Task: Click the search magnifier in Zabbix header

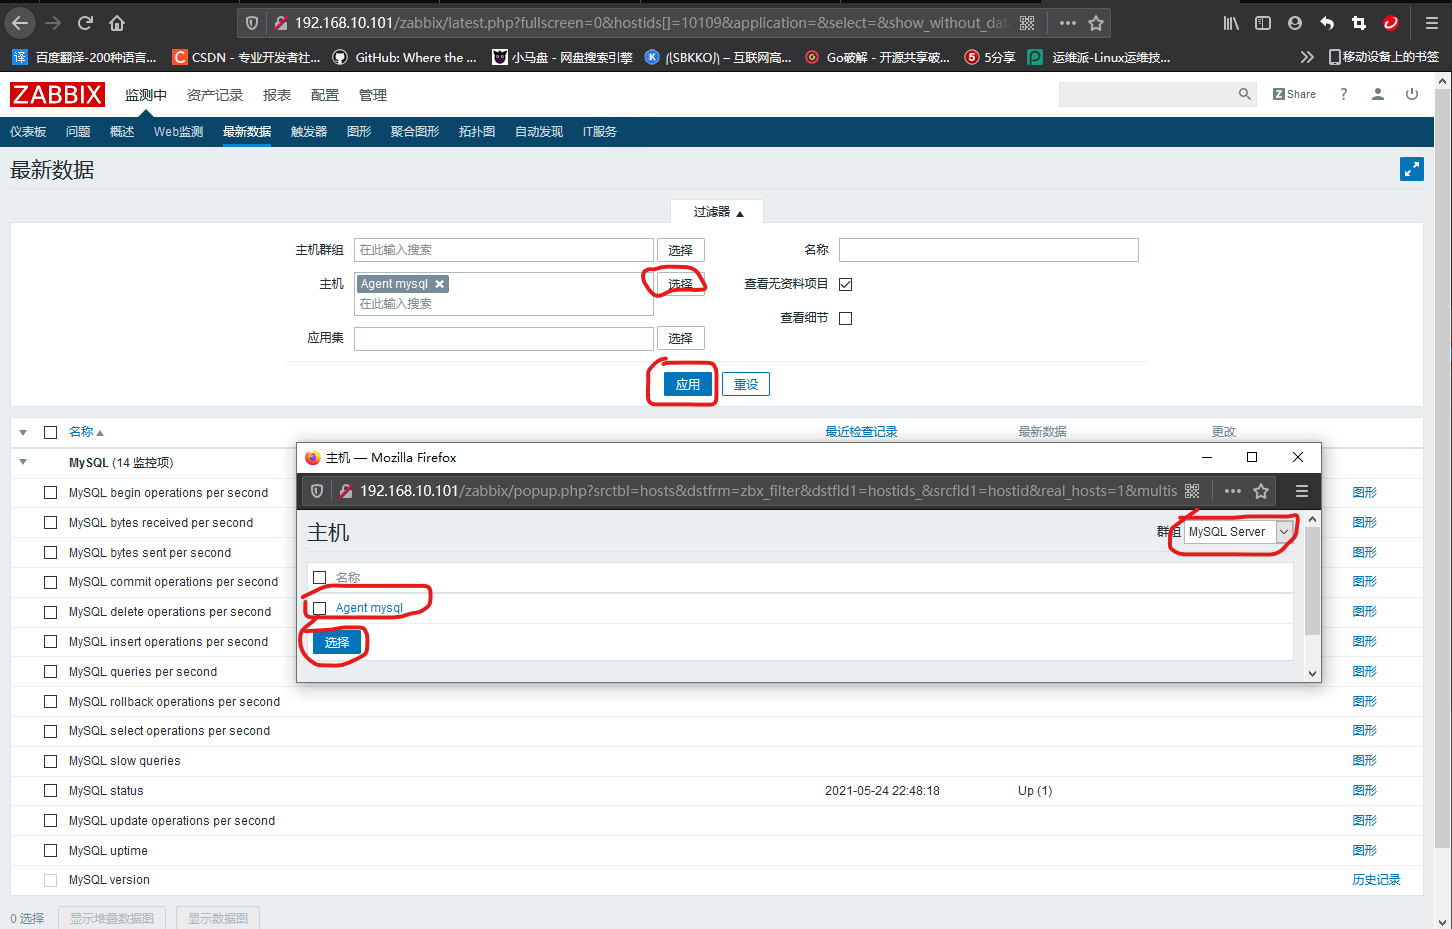Action: [x=1244, y=94]
